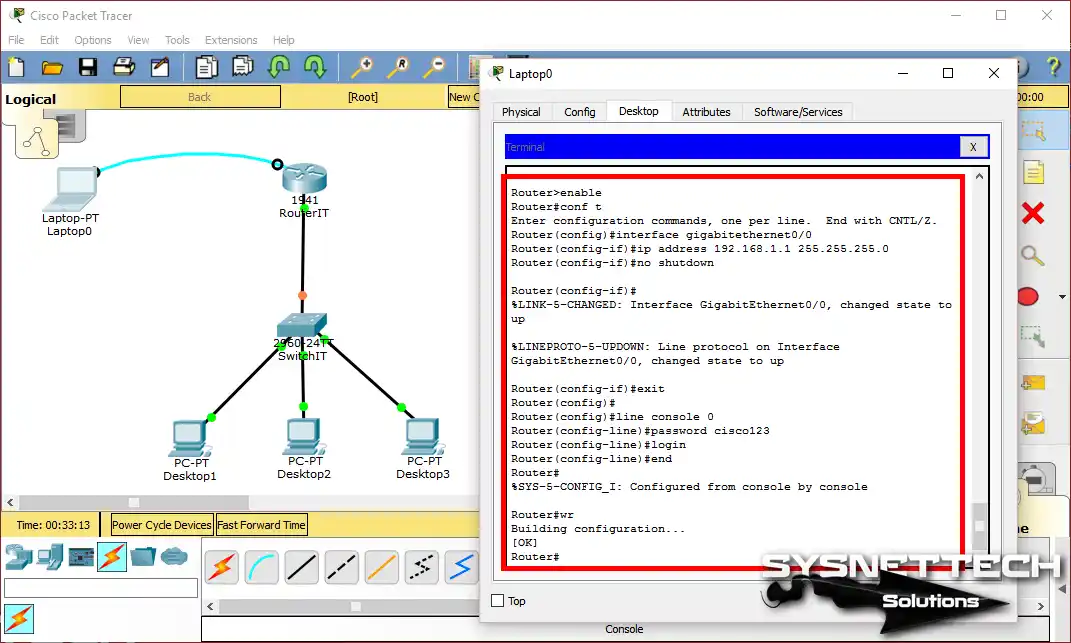Image resolution: width=1071 pixels, height=643 pixels.
Task: Select the Console cable connection type
Action: click(x=261, y=567)
